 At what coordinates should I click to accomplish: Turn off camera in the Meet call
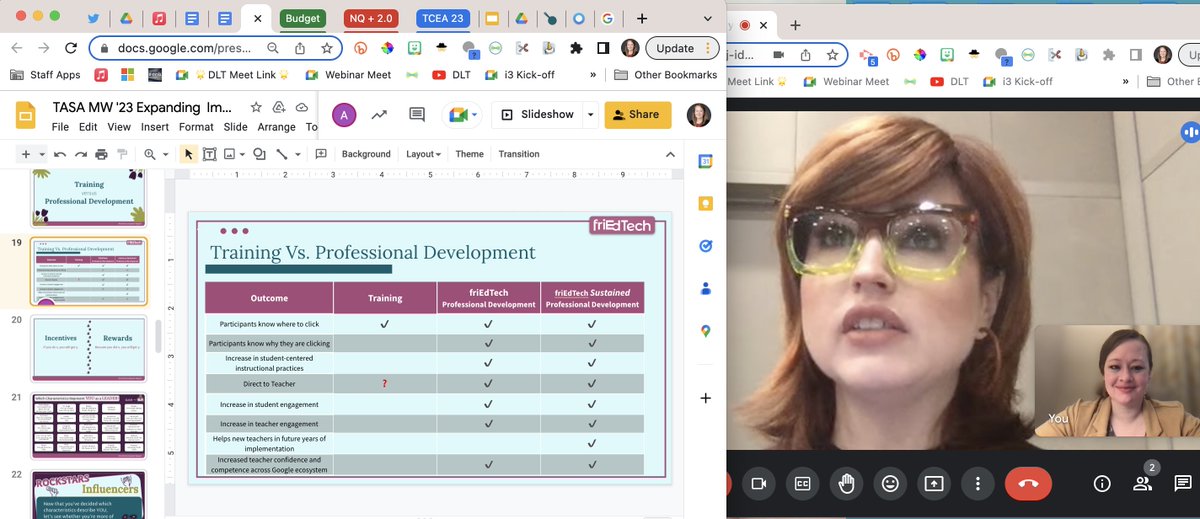pyautogui.click(x=758, y=484)
